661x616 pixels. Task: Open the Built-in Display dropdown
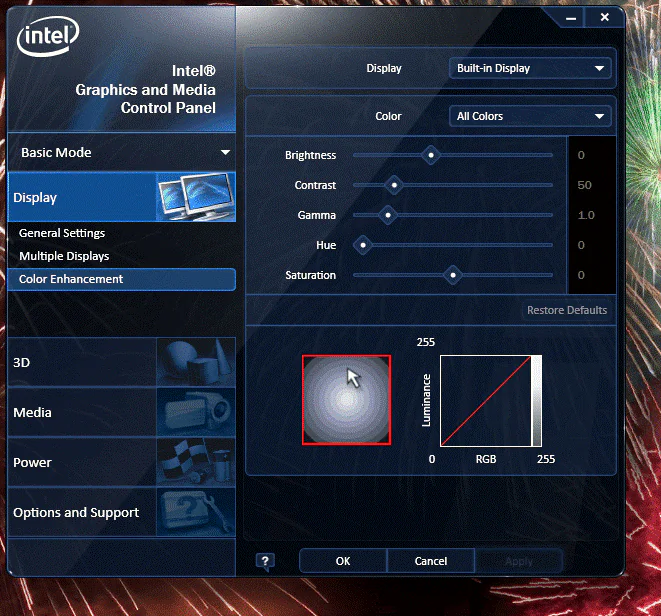pyautogui.click(x=530, y=68)
